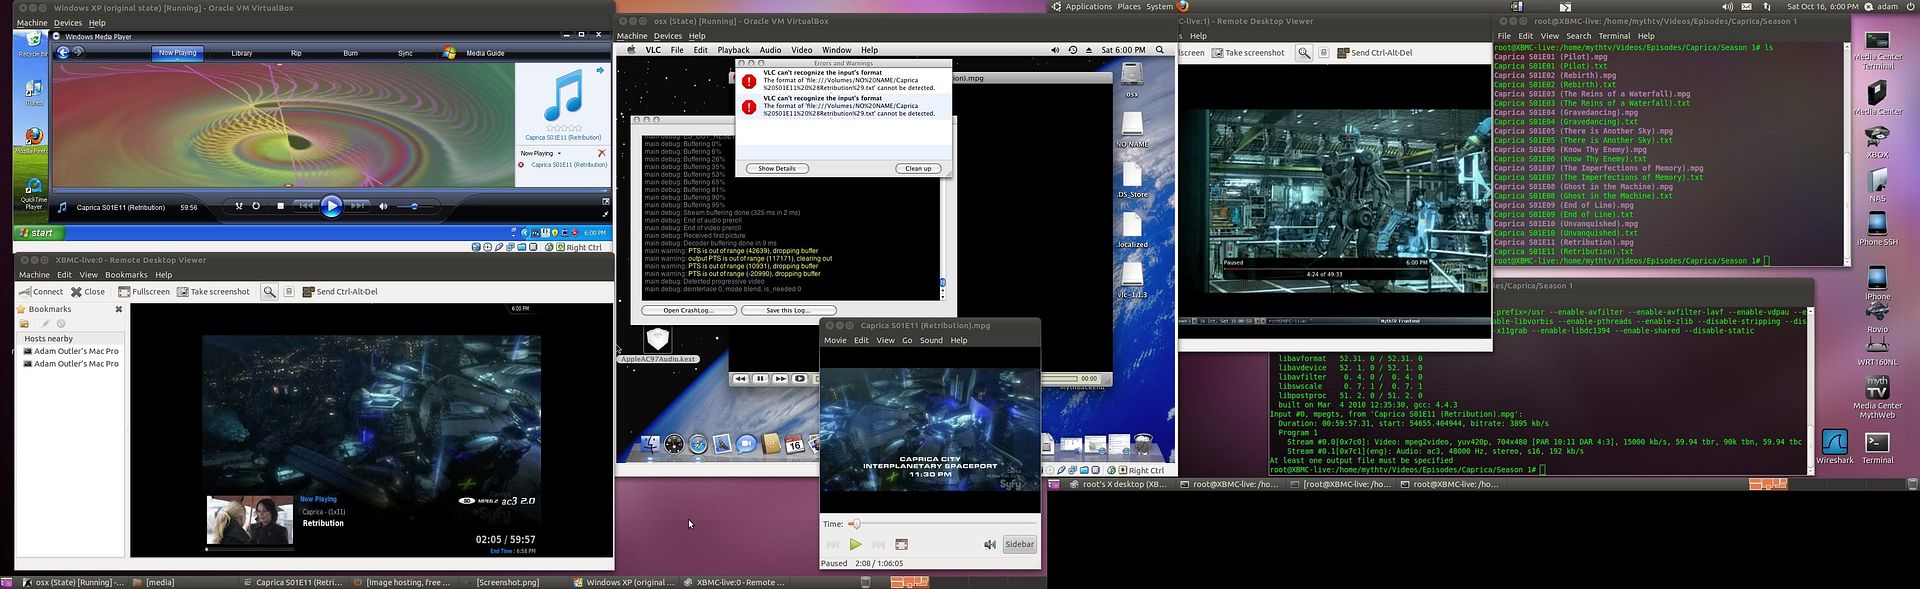Skip to next track in Windows Media Player
This screenshot has width=1920, height=589.
point(357,207)
